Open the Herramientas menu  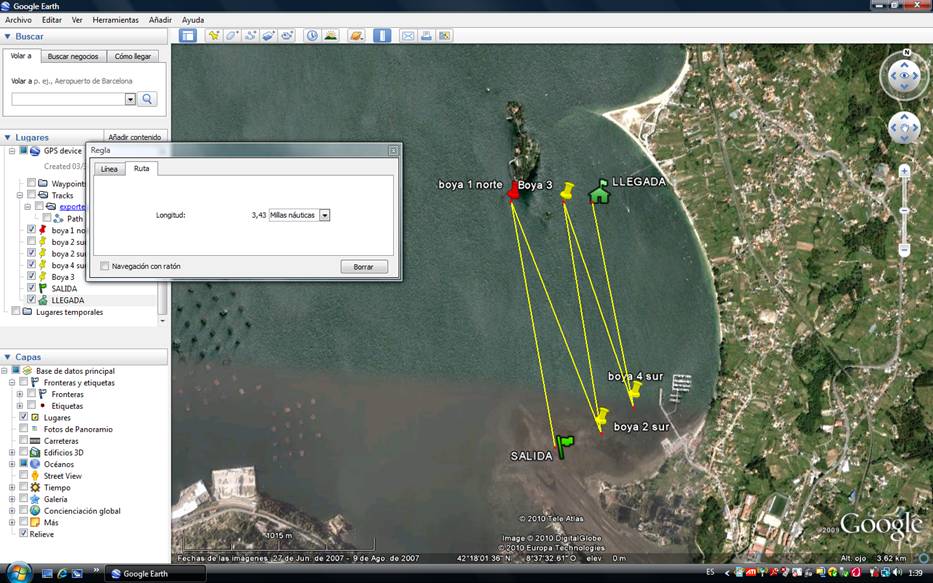point(115,20)
